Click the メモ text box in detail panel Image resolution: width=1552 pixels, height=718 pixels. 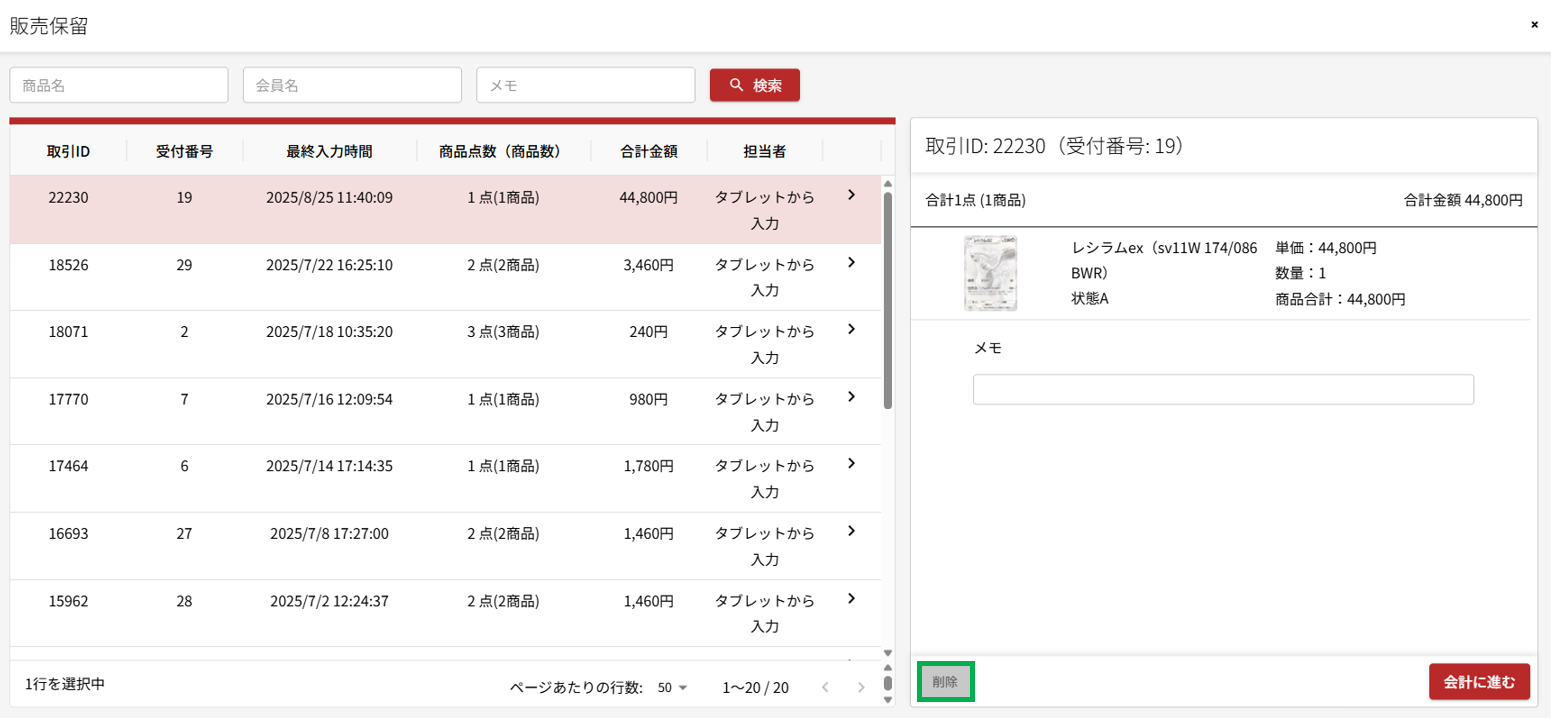tap(1223, 390)
